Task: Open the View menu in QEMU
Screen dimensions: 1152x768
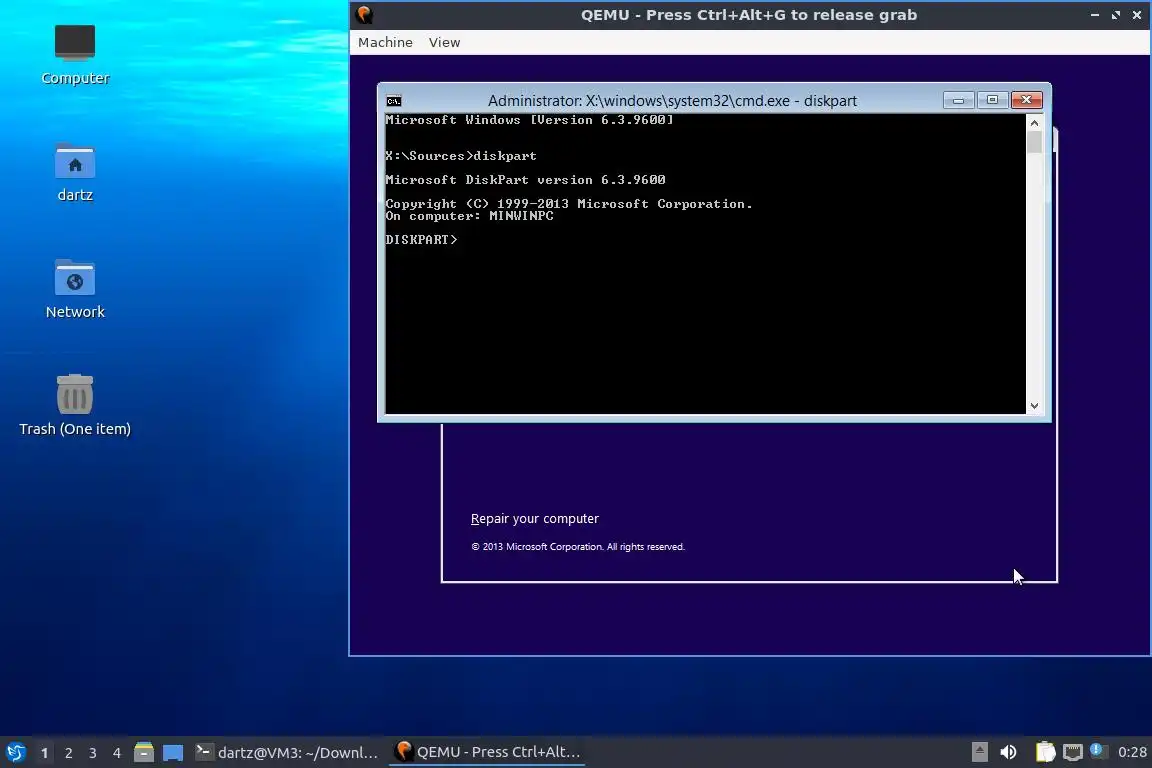Action: 444,43
